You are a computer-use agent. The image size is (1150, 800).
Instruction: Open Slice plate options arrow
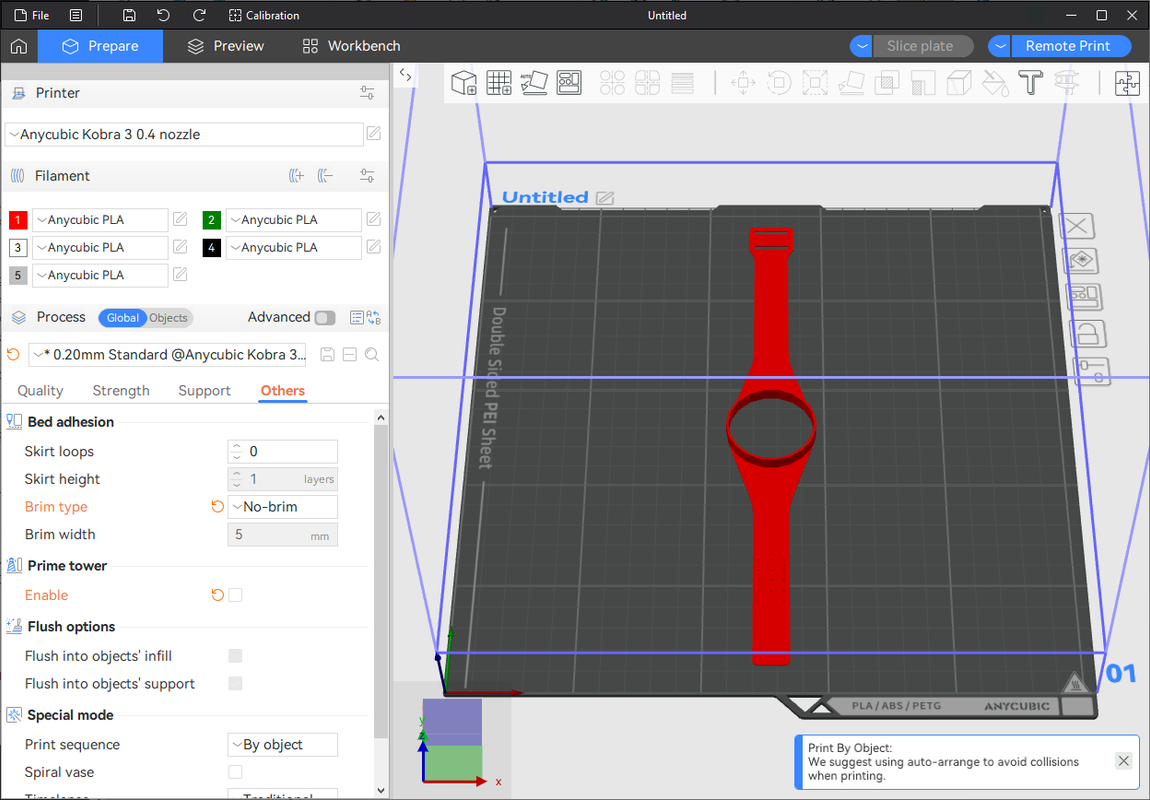[x=862, y=46]
